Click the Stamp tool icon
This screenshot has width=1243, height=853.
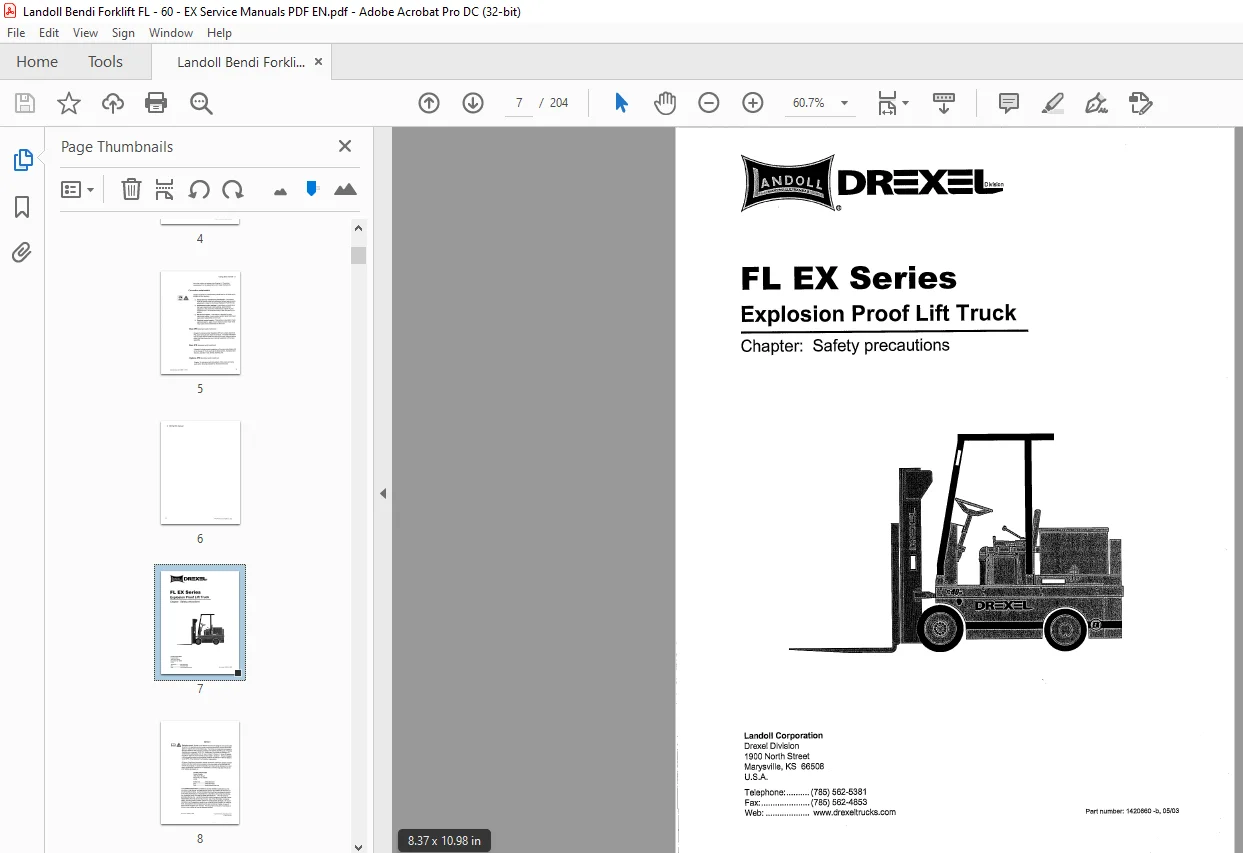click(1141, 103)
